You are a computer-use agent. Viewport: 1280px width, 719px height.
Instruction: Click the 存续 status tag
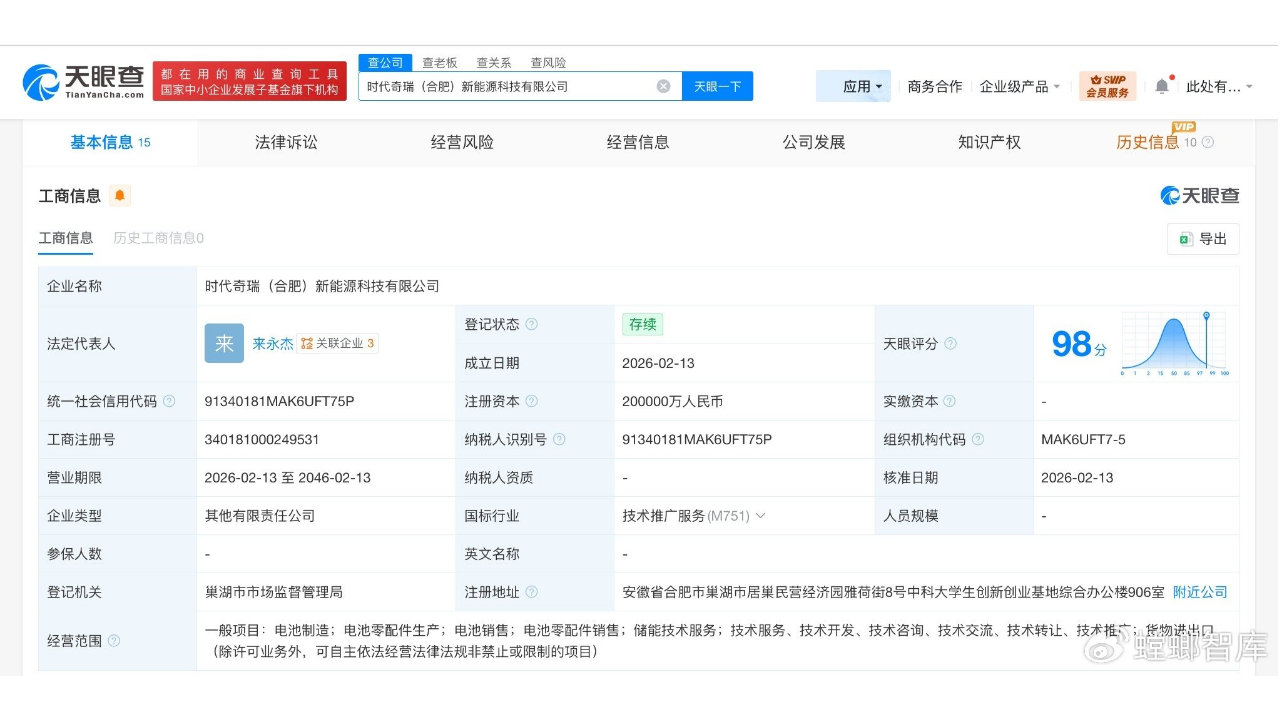pos(642,324)
